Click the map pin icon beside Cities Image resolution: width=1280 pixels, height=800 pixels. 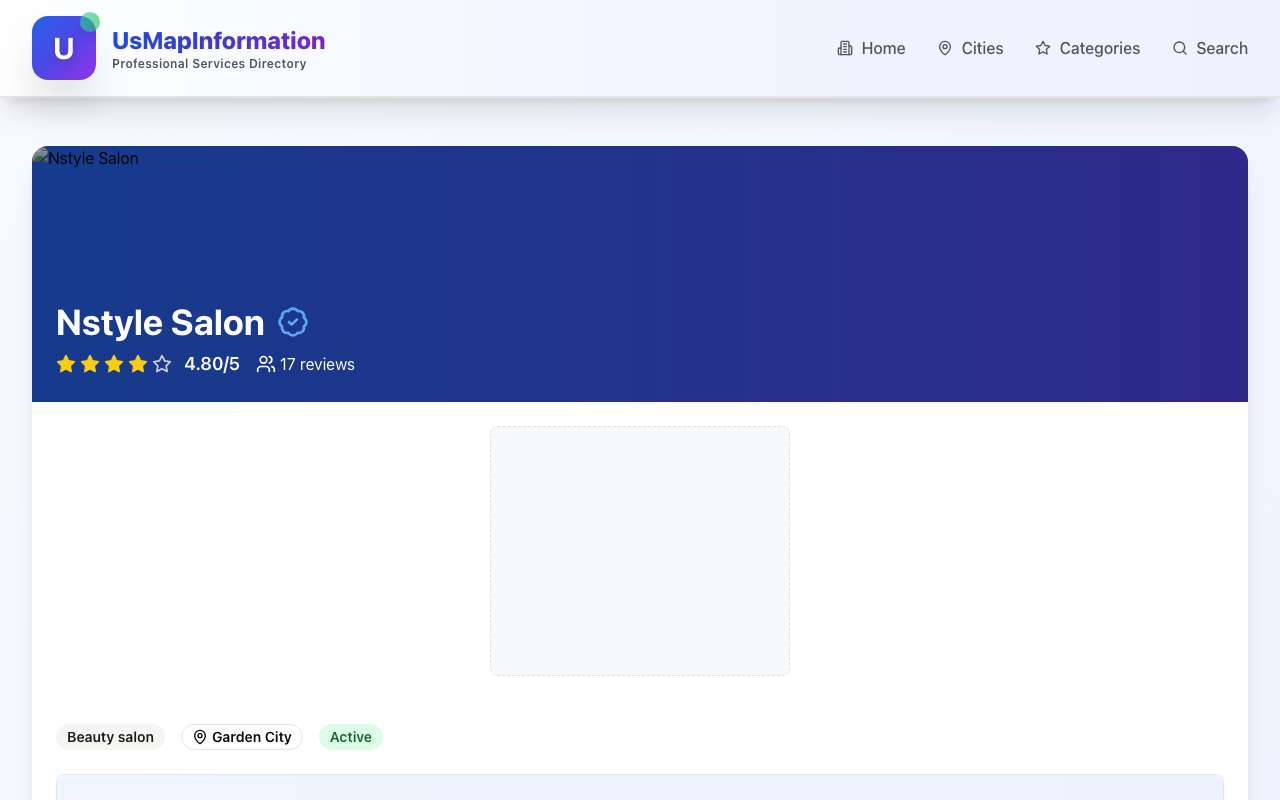pos(945,48)
